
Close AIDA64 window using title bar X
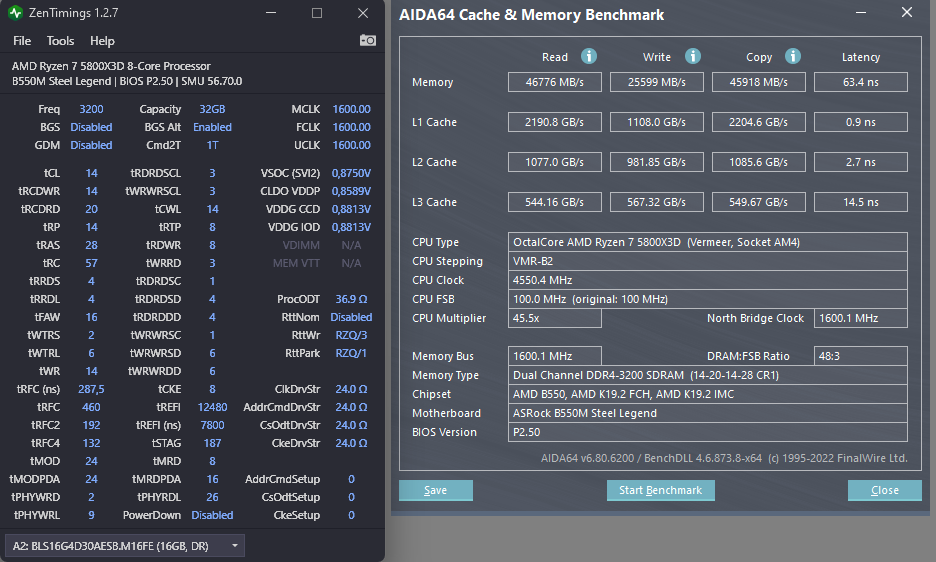pos(906,13)
